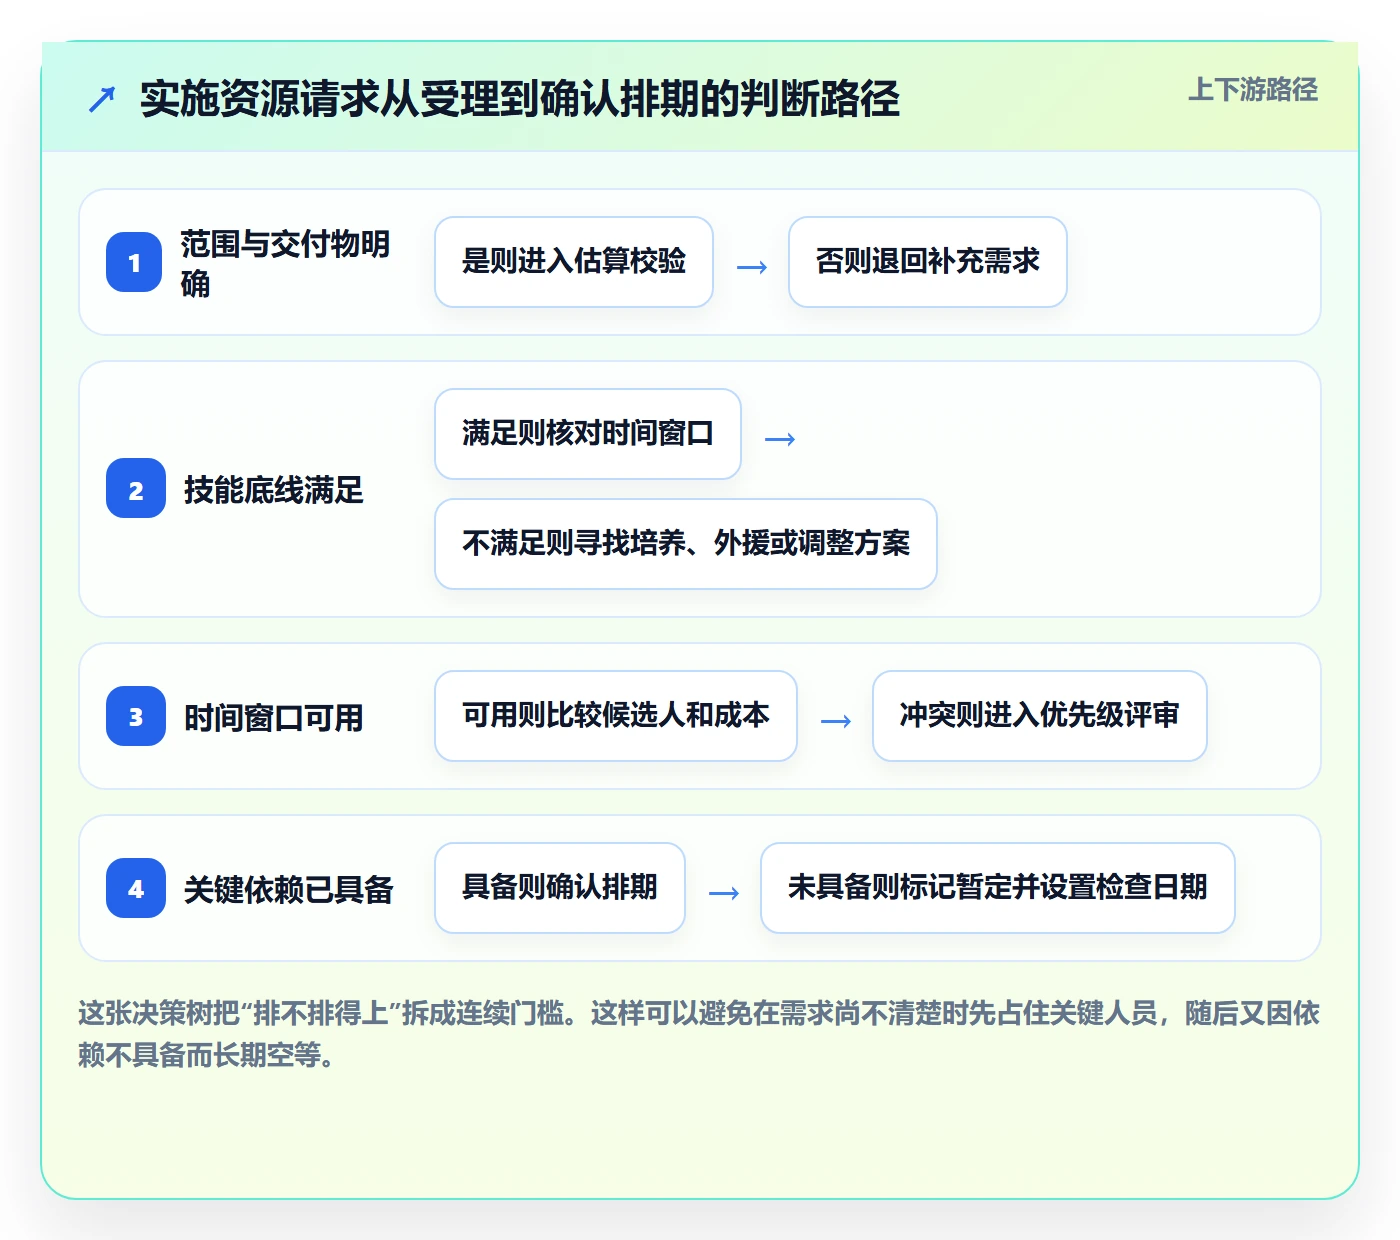Screen dimensions: 1400x1240
Task: Click the 技能底线满足 step label
Action: click(x=273, y=490)
